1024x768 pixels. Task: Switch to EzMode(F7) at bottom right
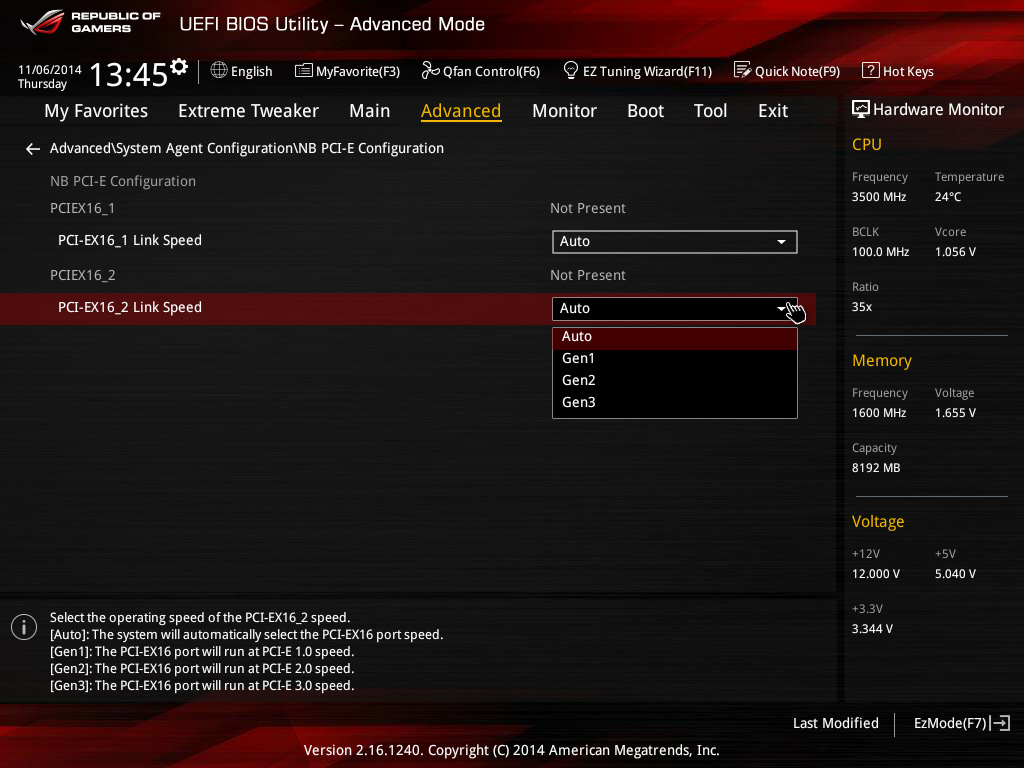[961, 723]
